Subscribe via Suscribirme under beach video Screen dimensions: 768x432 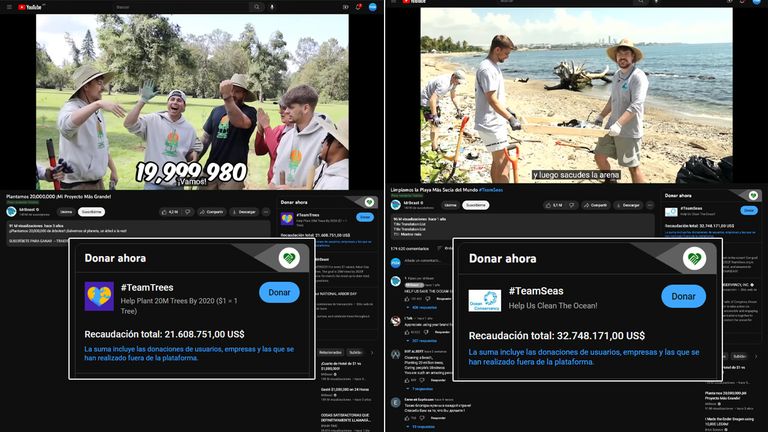(476, 205)
